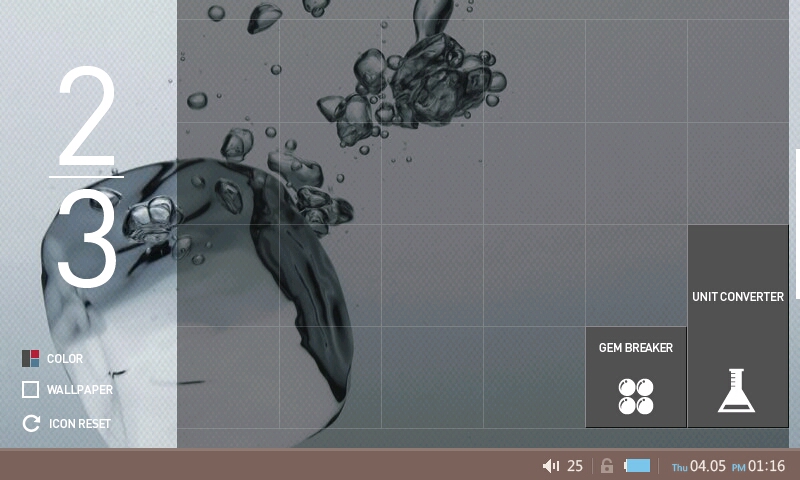Viewport: 800px width, 480px height.
Task: Click the volume level value 25
Action: [575, 466]
